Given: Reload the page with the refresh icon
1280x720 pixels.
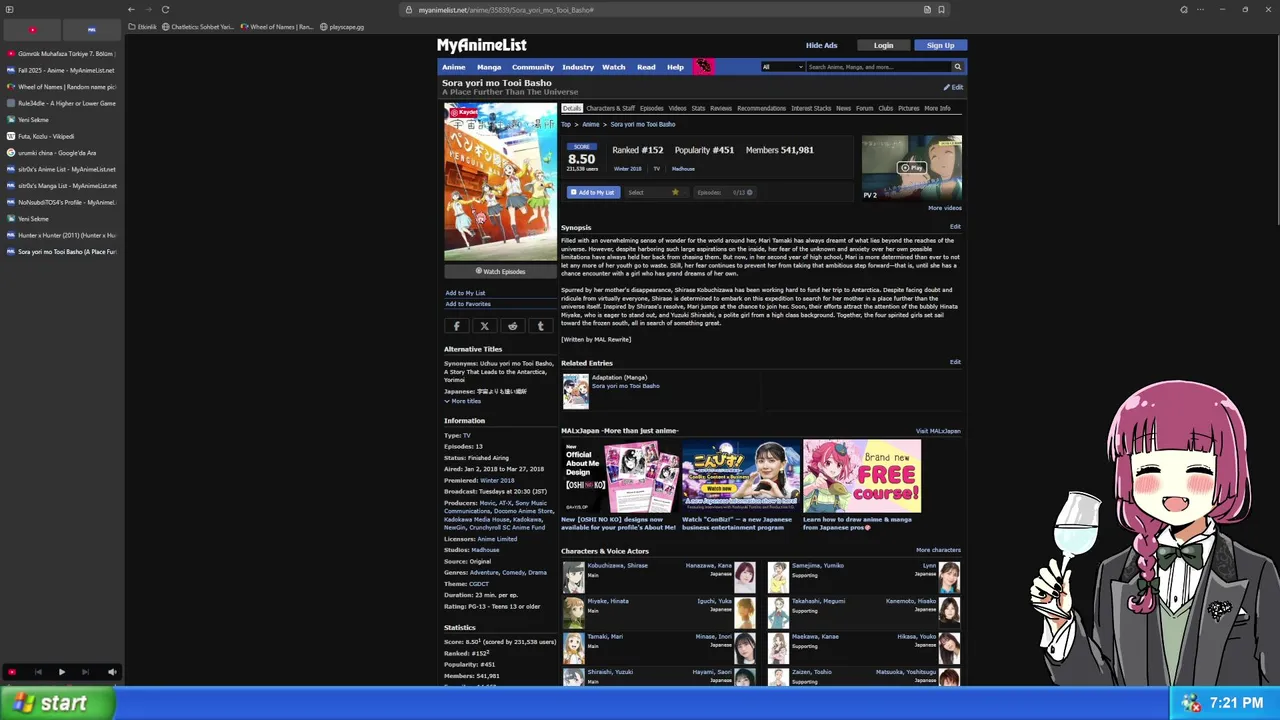Looking at the screenshot, I should 165,9.
